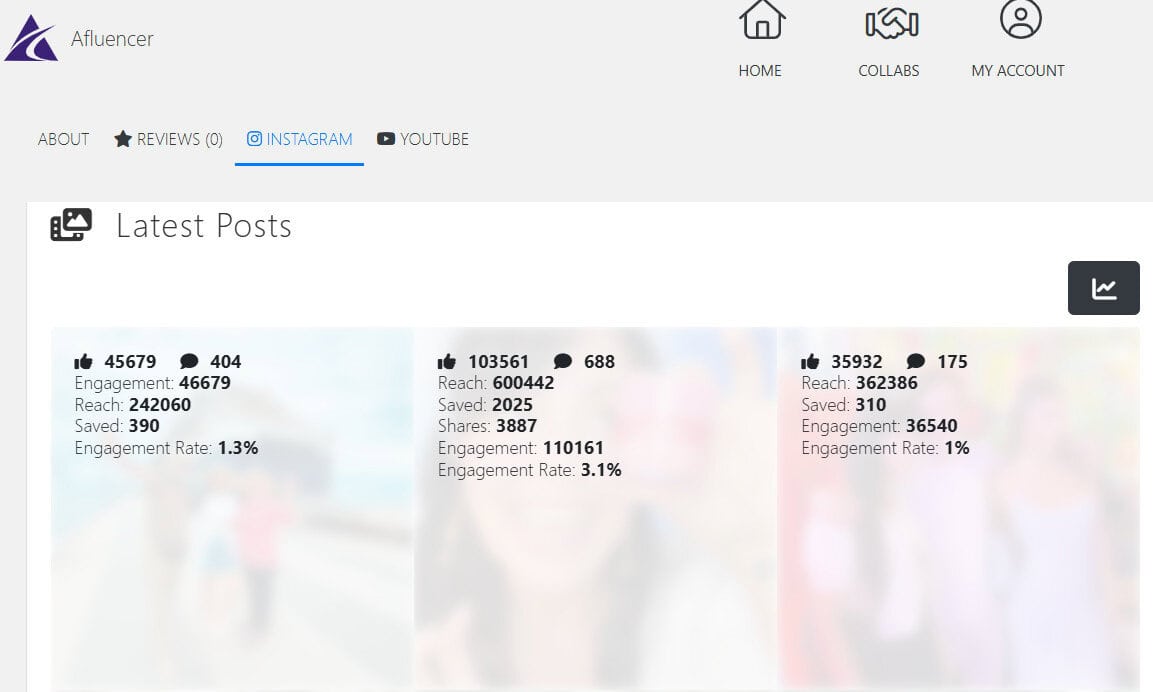The height and width of the screenshot is (692, 1153).
Task: Switch to the About tab
Action: [x=64, y=139]
